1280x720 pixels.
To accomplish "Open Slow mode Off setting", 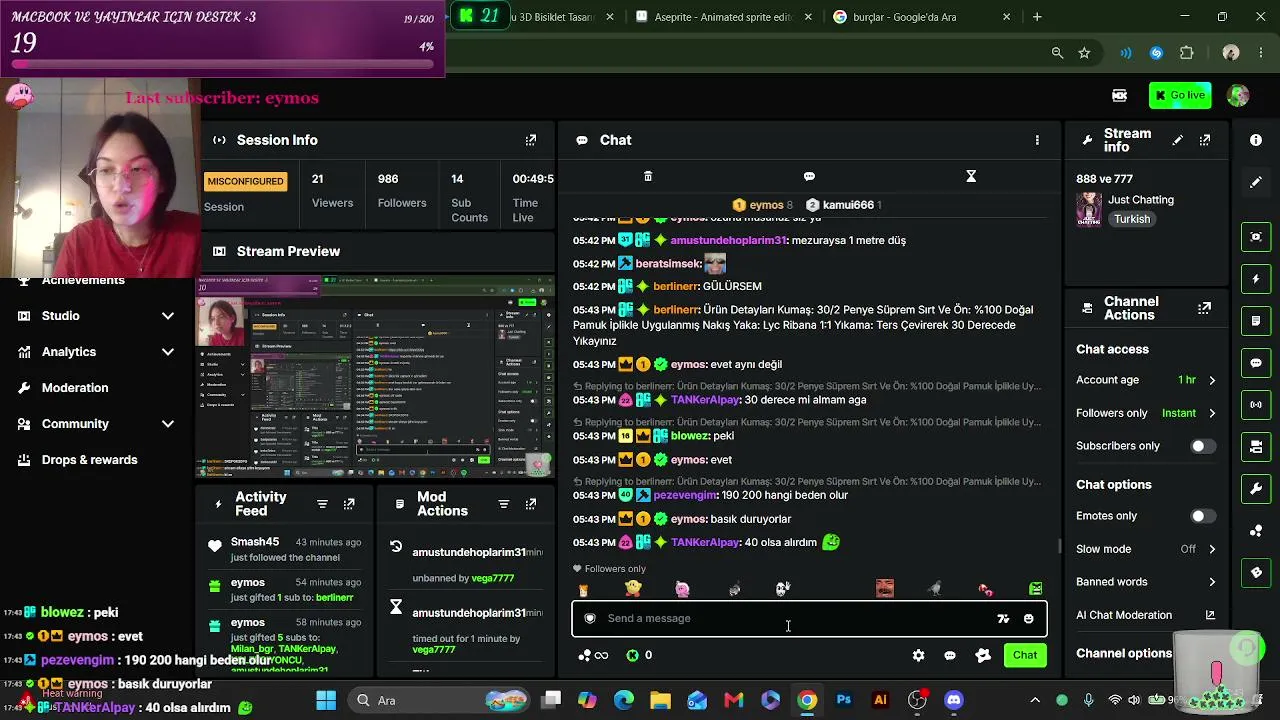I will click(1146, 549).
